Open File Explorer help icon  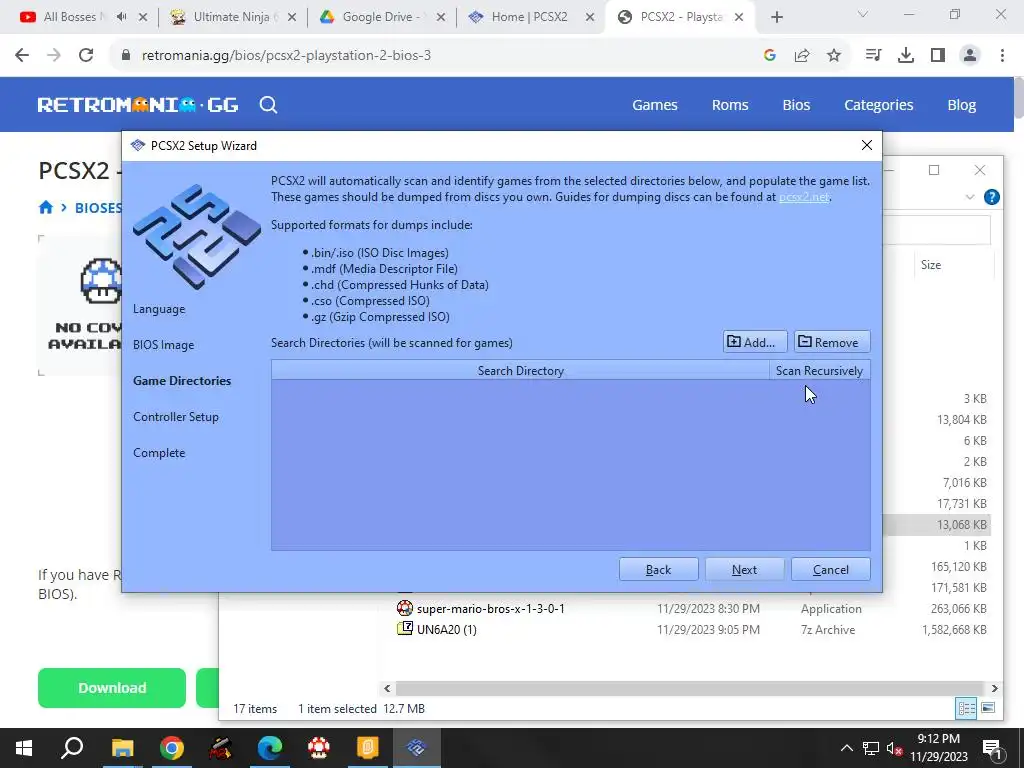[991, 197]
